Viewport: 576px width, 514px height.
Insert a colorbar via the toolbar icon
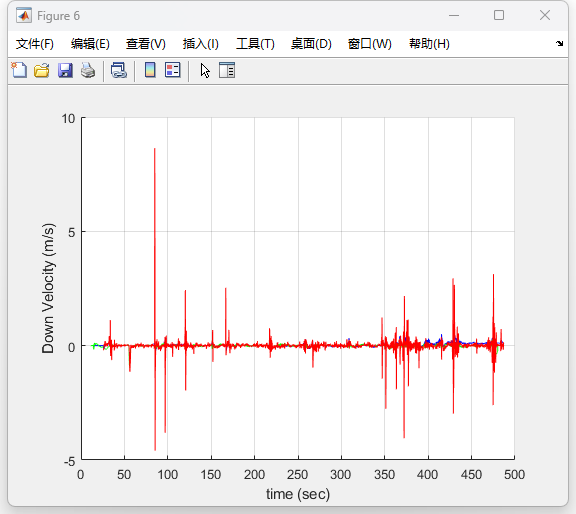pos(150,70)
